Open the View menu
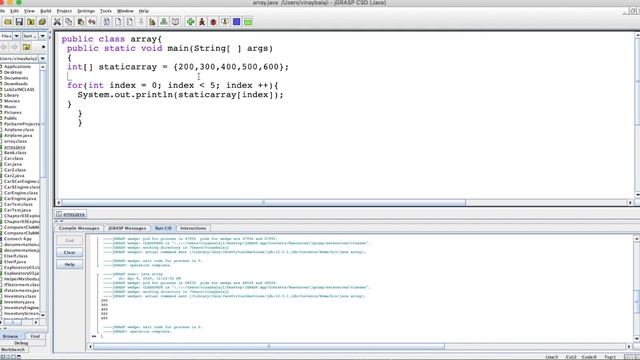 pyautogui.click(x=29, y=11)
